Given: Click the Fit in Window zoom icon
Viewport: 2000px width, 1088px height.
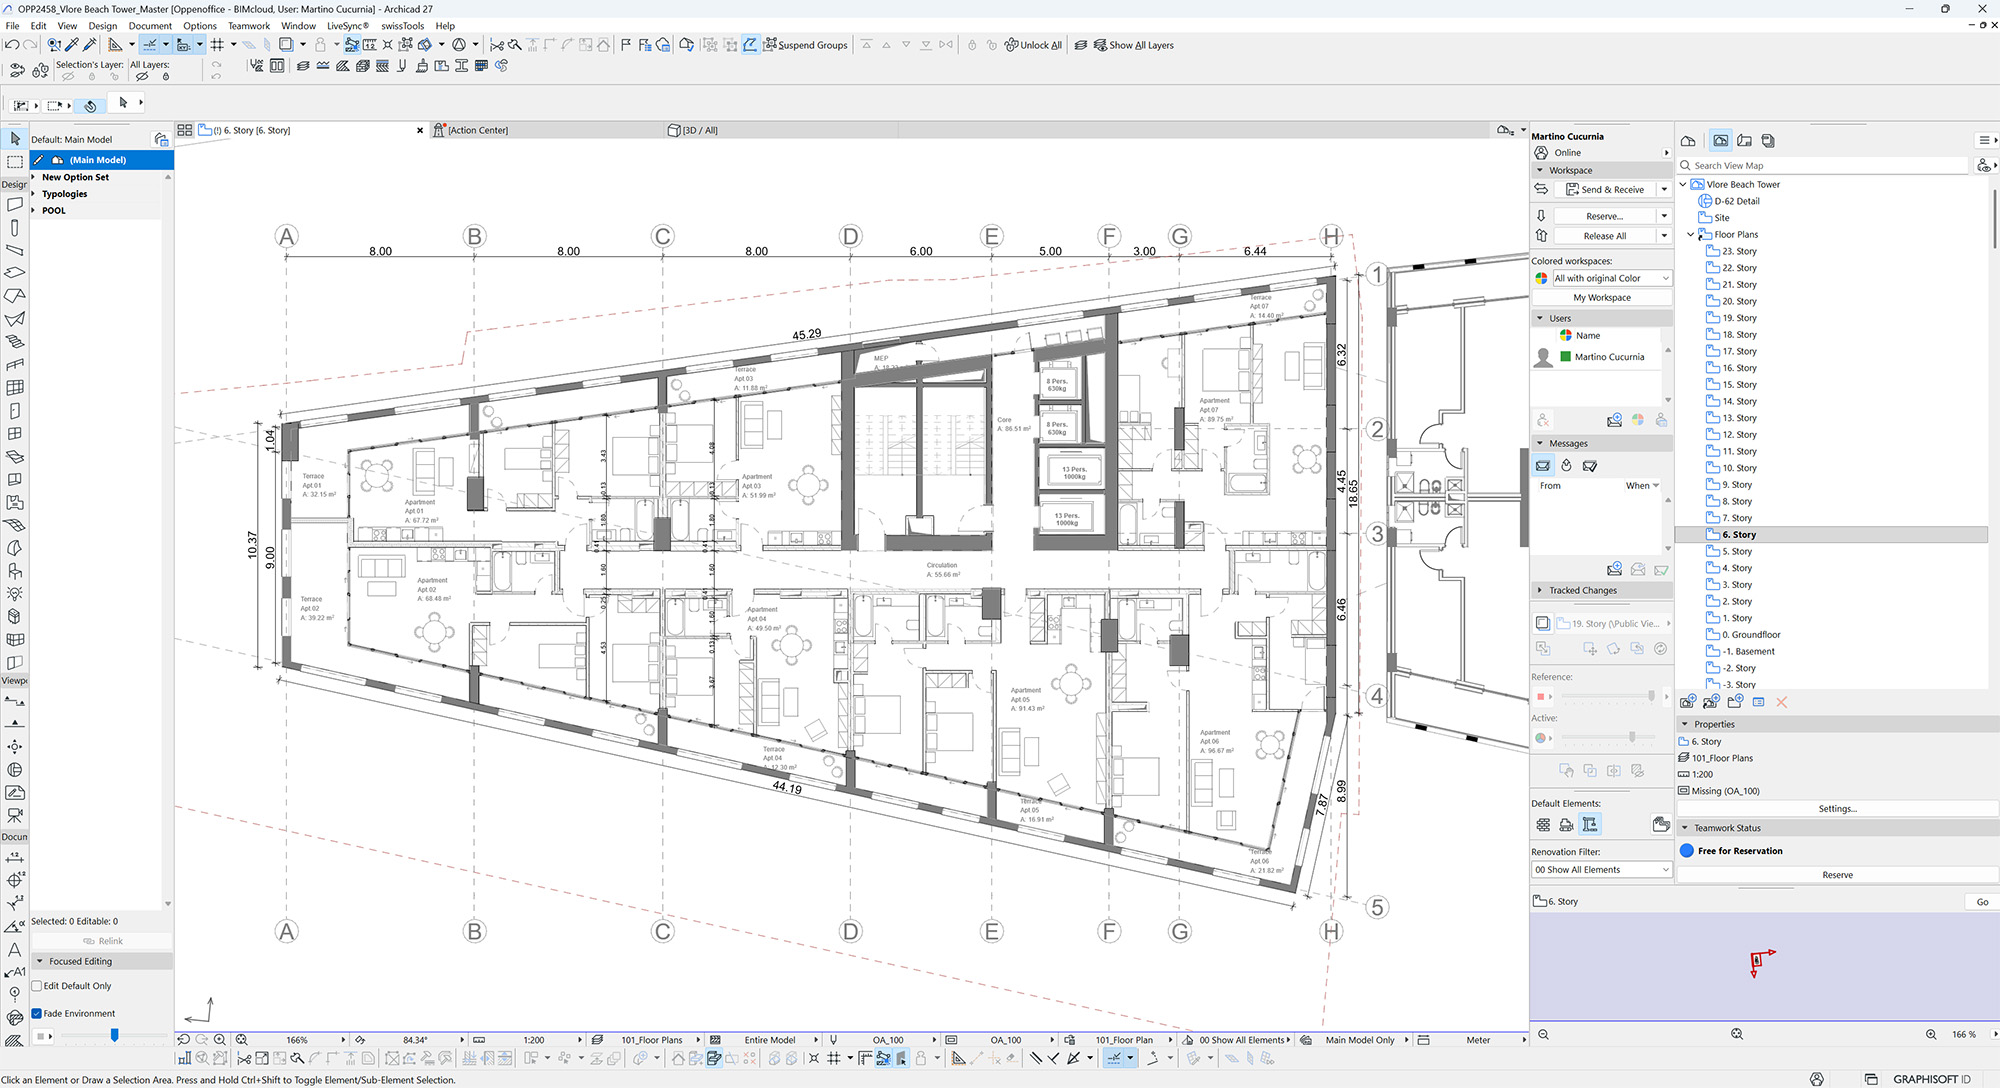Looking at the screenshot, I should 241,1040.
